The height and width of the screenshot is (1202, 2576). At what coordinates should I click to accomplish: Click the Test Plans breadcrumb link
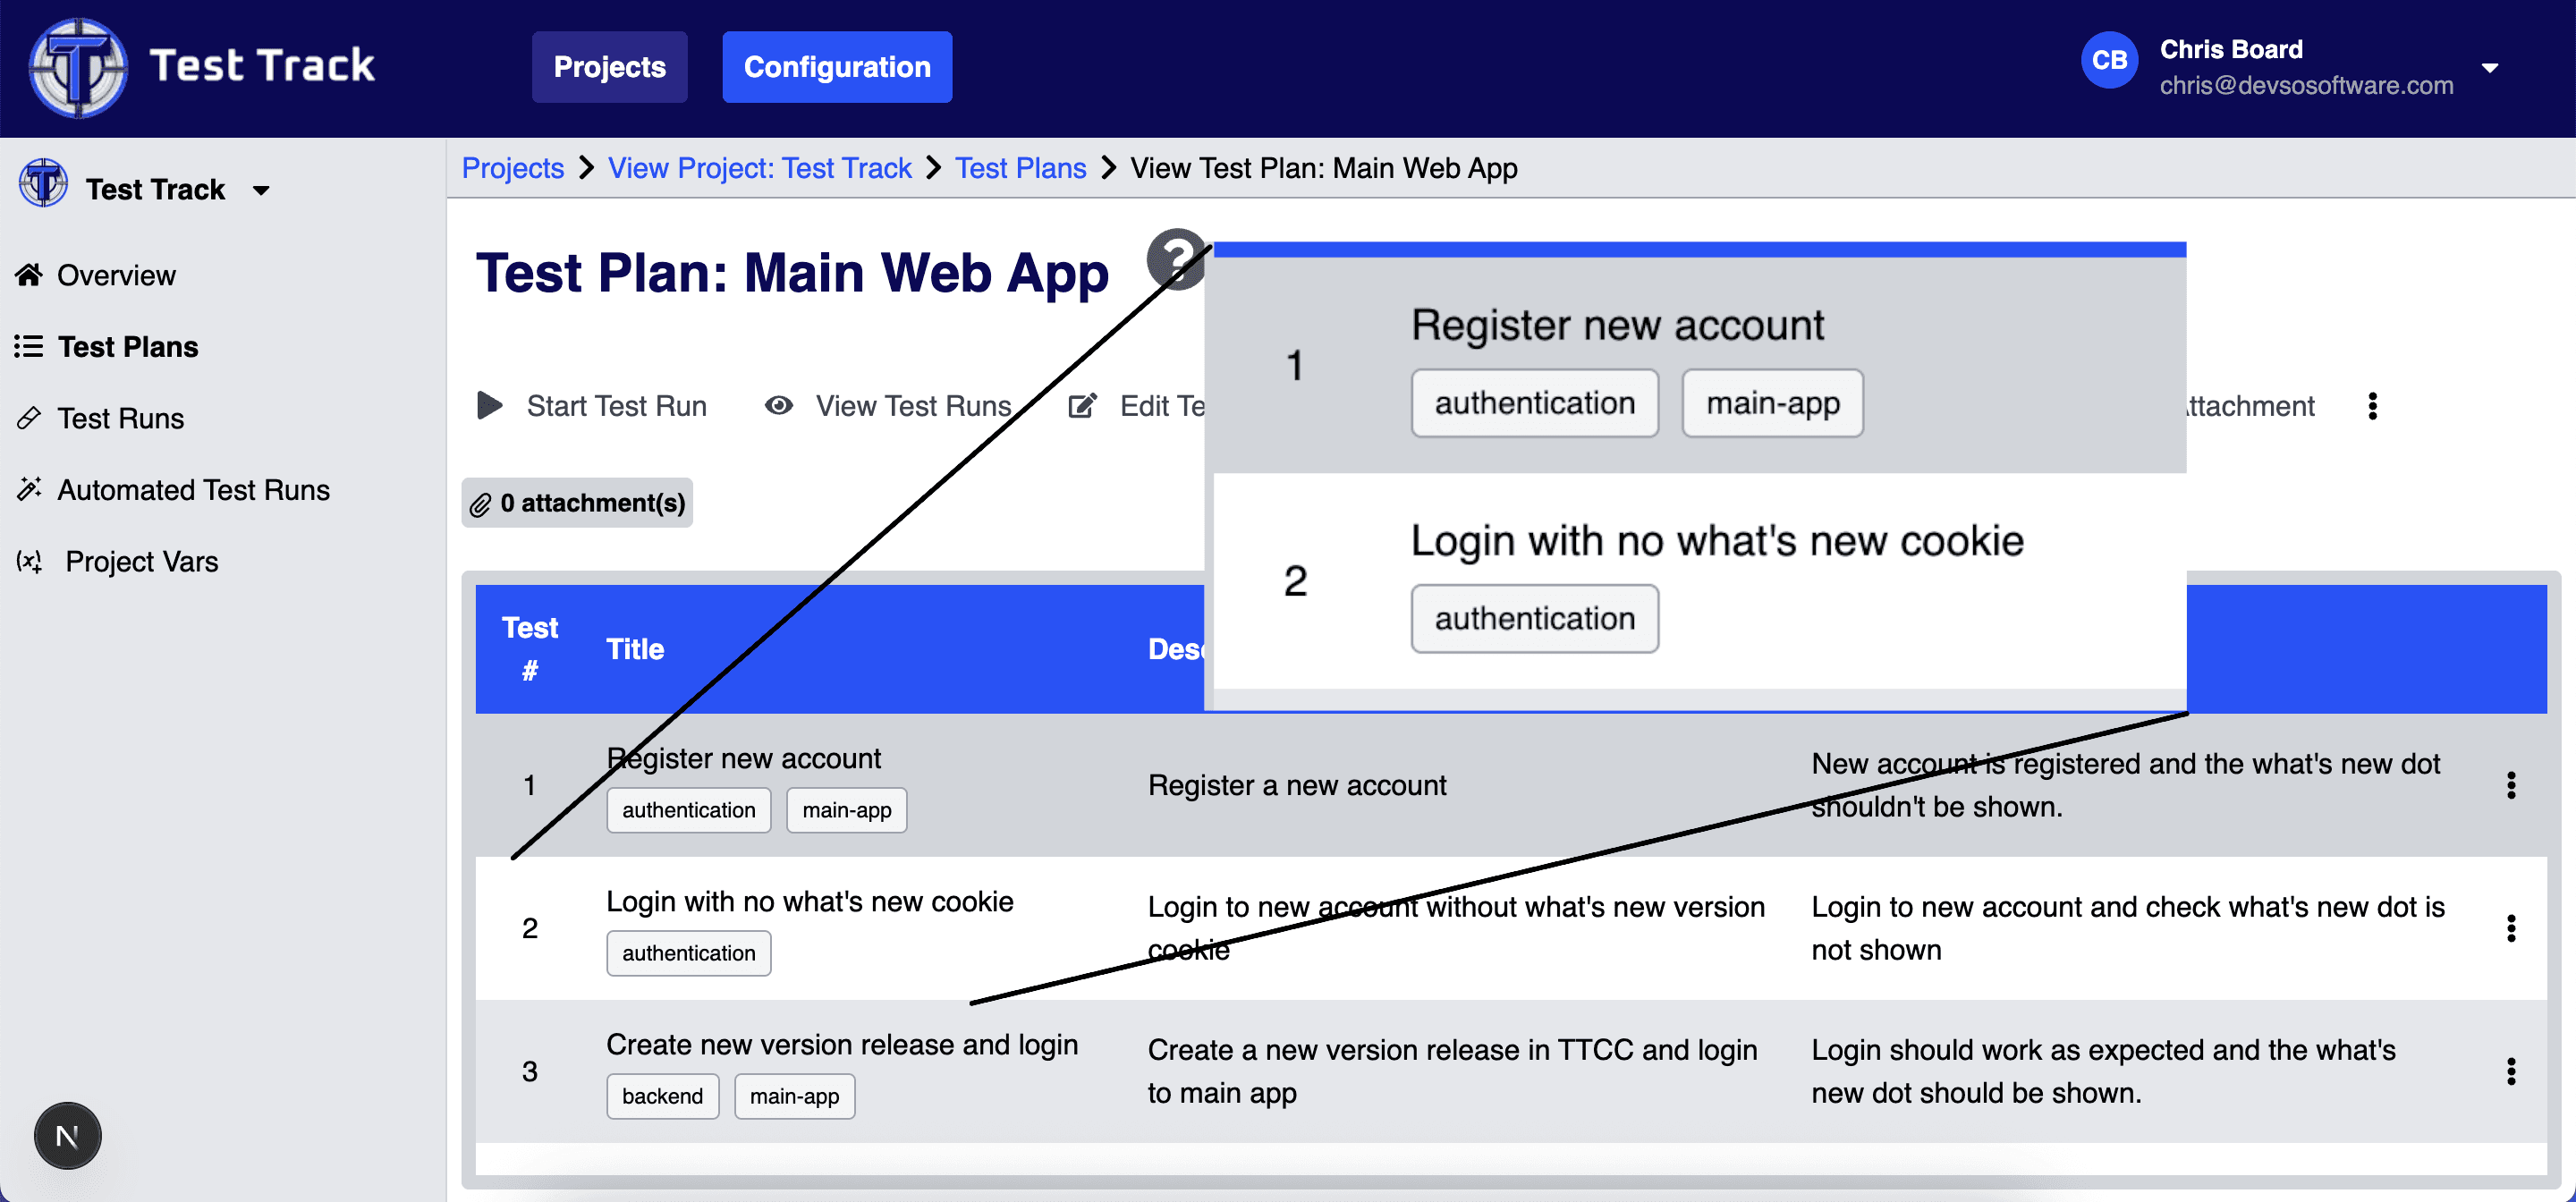(1019, 168)
